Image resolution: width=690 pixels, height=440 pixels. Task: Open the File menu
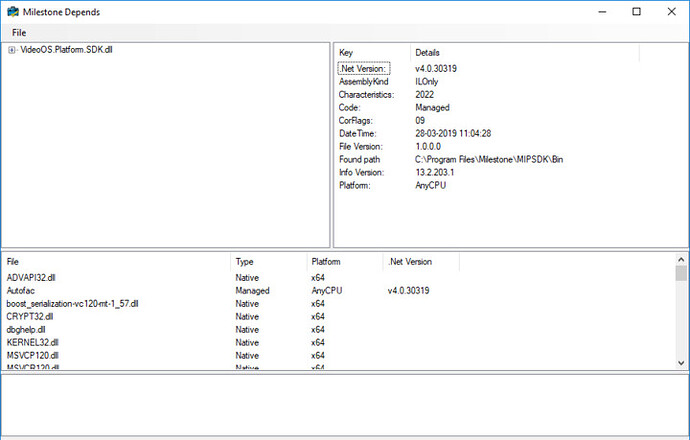[x=19, y=33]
